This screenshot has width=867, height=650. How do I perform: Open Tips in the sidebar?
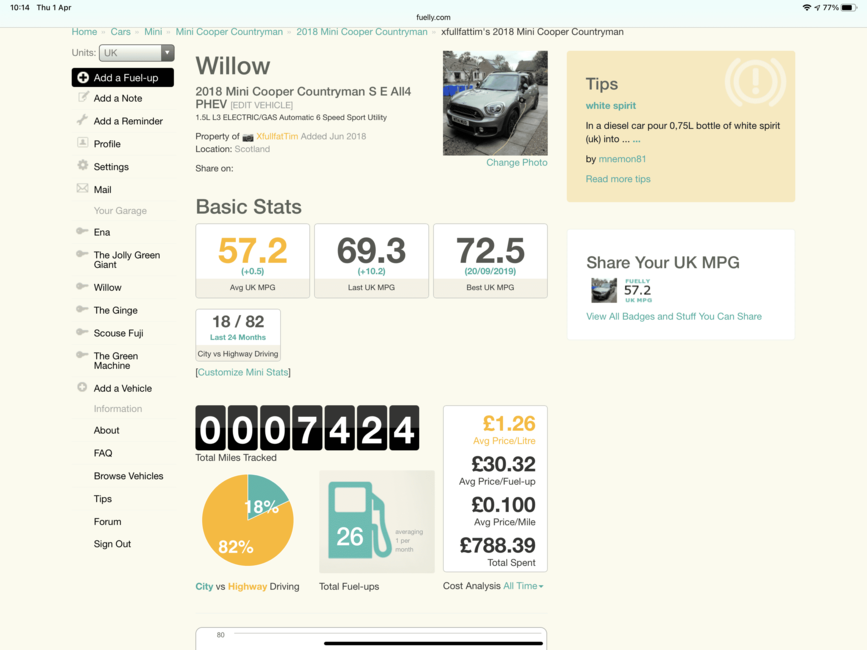point(102,499)
